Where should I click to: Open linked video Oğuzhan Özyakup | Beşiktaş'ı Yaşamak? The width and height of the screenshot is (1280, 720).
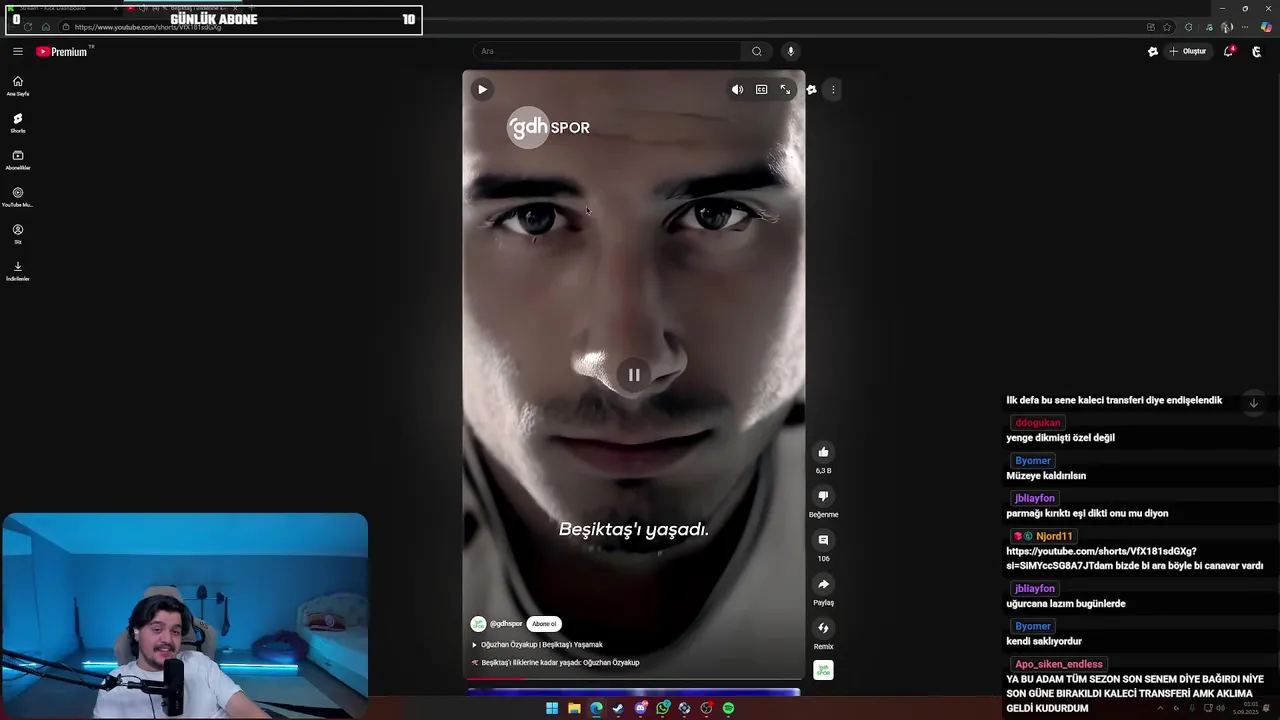coord(537,645)
